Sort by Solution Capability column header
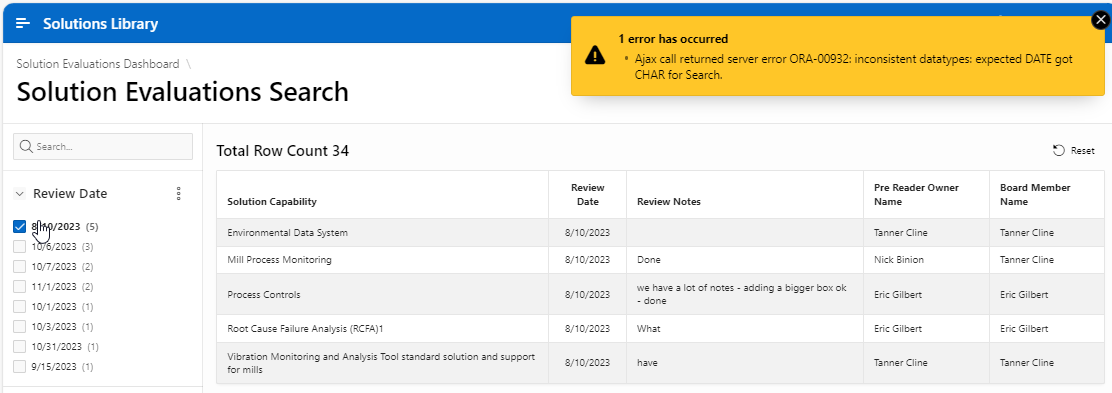This screenshot has width=1112, height=393. point(272,201)
